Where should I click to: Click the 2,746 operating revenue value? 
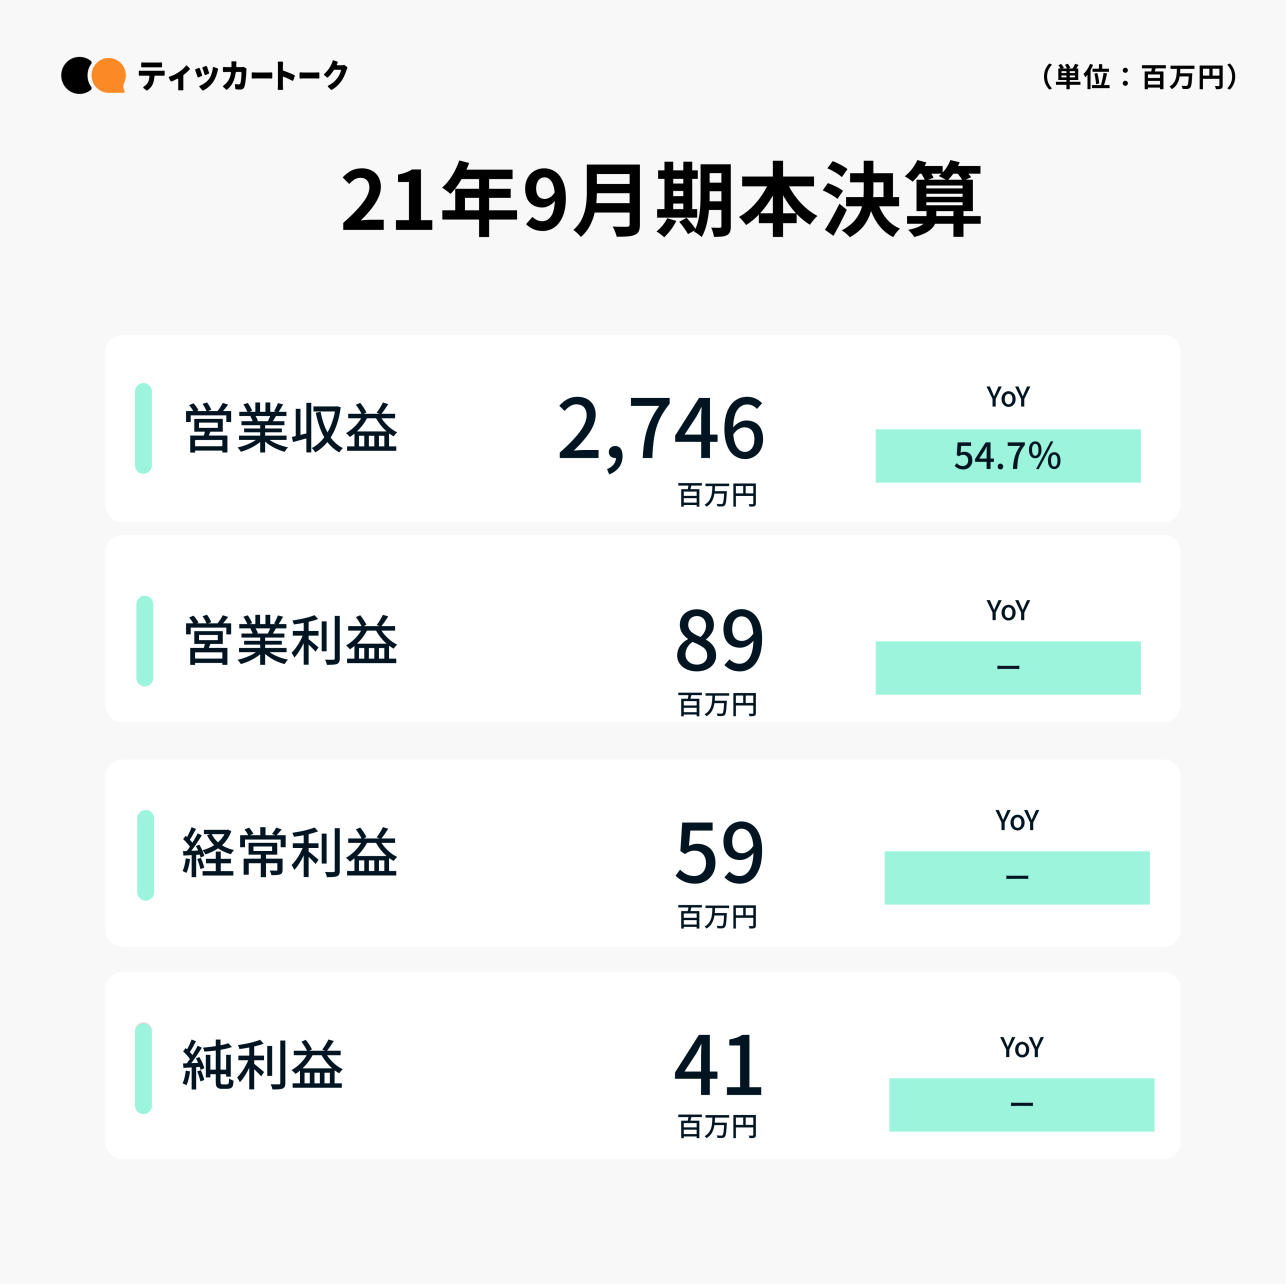pyautogui.click(x=661, y=429)
